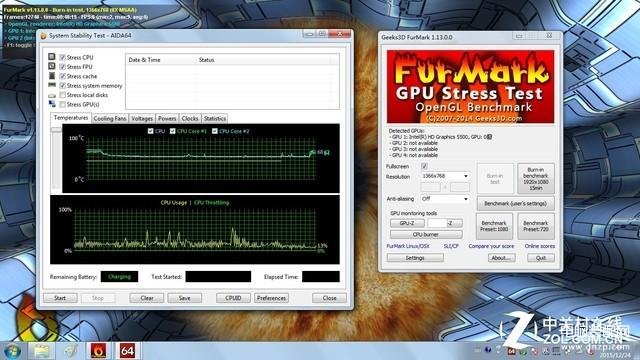Click the CPU icon beside Stress CPU
The height and width of the screenshot is (360, 640).
52,57
